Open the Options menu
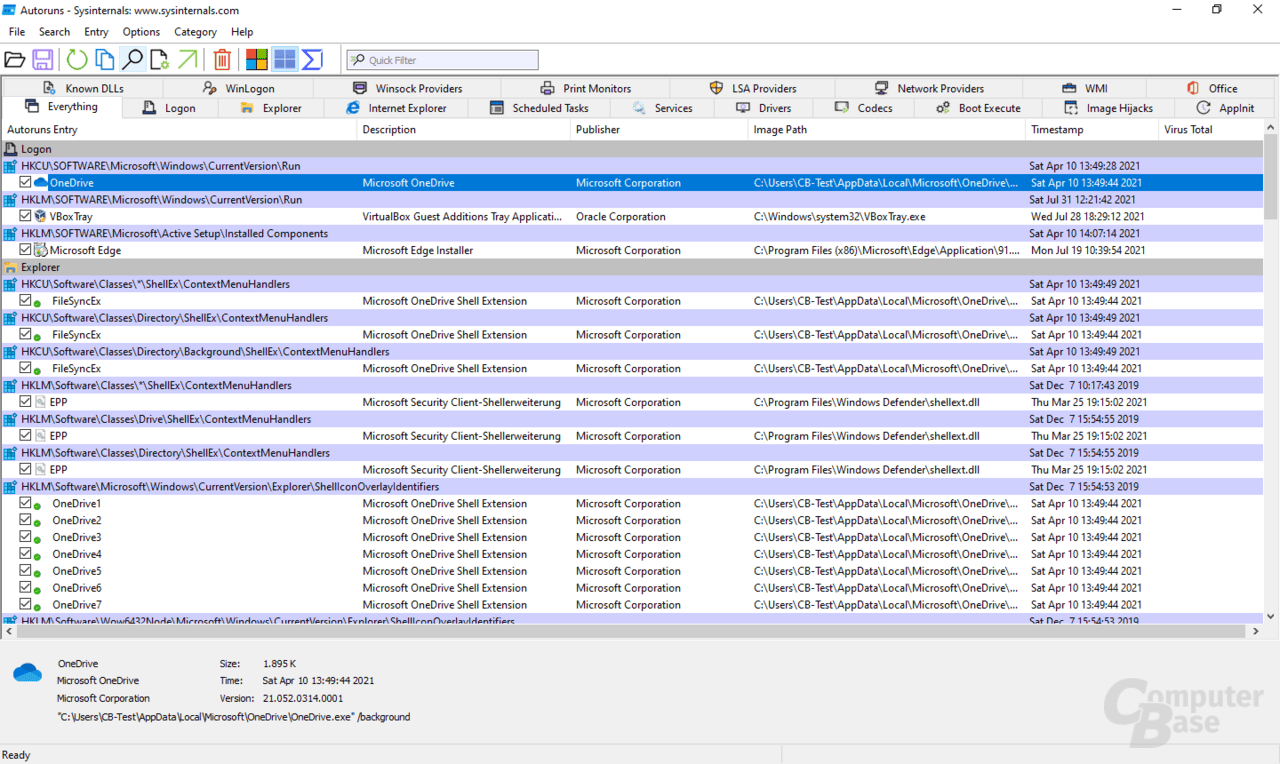This screenshot has width=1280, height=764. [x=141, y=32]
